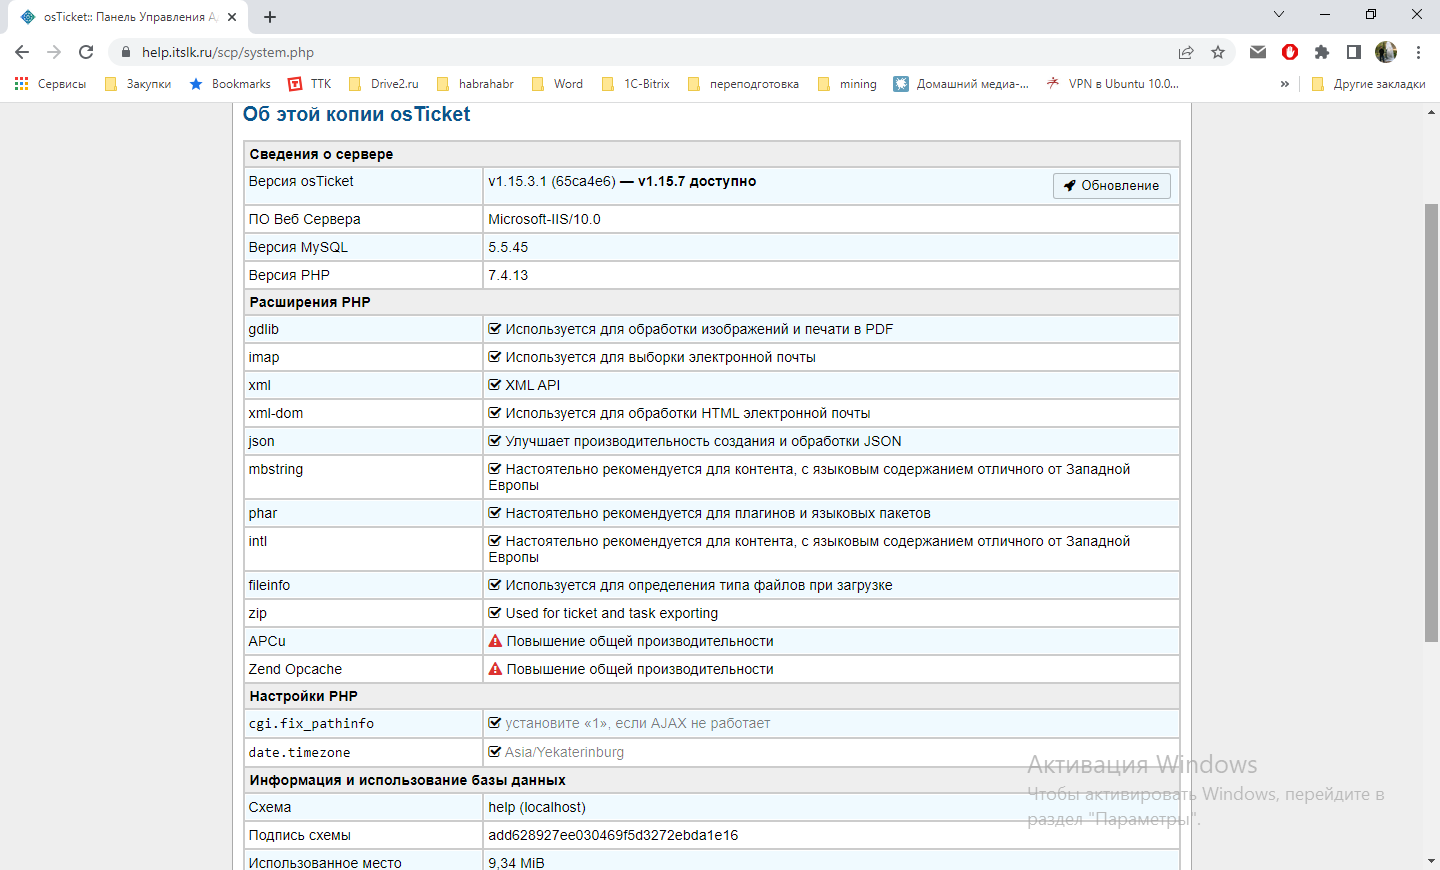Click the Настройки PHP section header
Screen dimensions: 1440x870
[303, 696]
